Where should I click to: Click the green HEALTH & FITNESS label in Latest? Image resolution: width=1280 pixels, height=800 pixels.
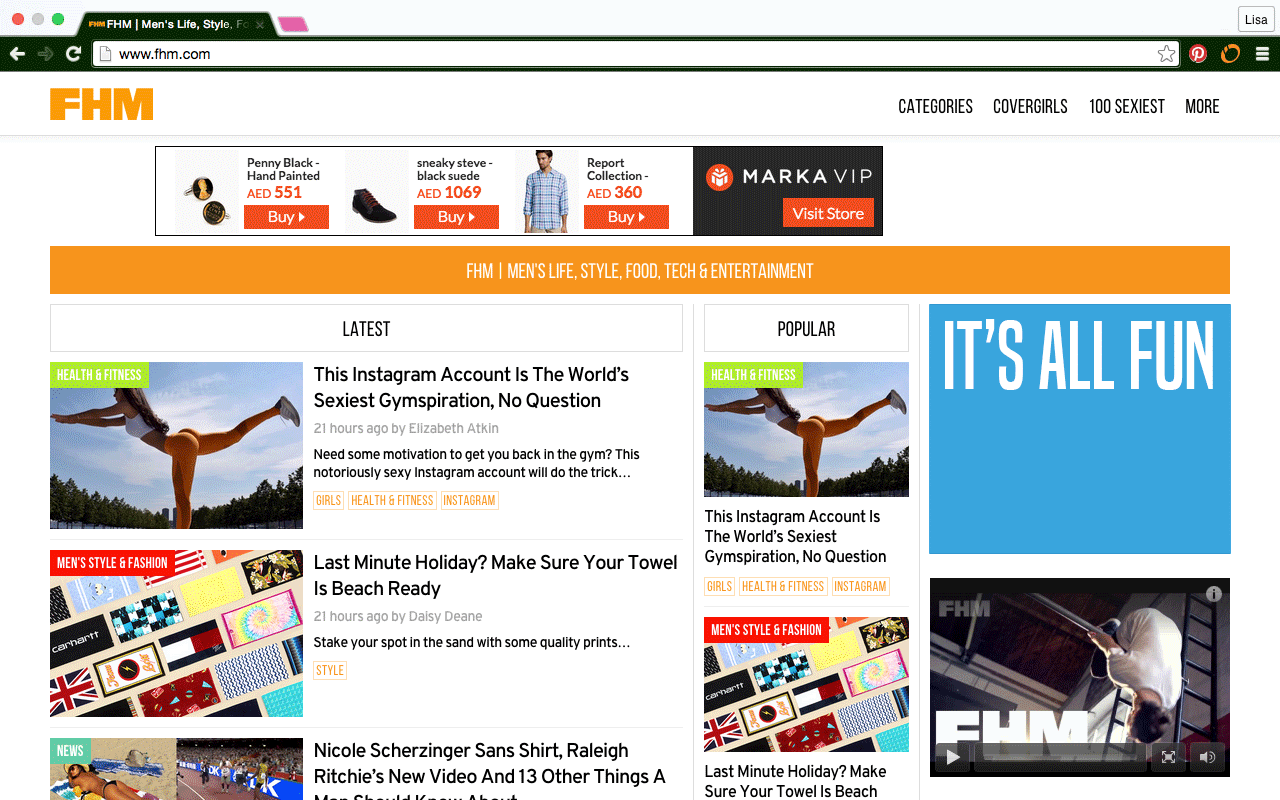[99, 375]
